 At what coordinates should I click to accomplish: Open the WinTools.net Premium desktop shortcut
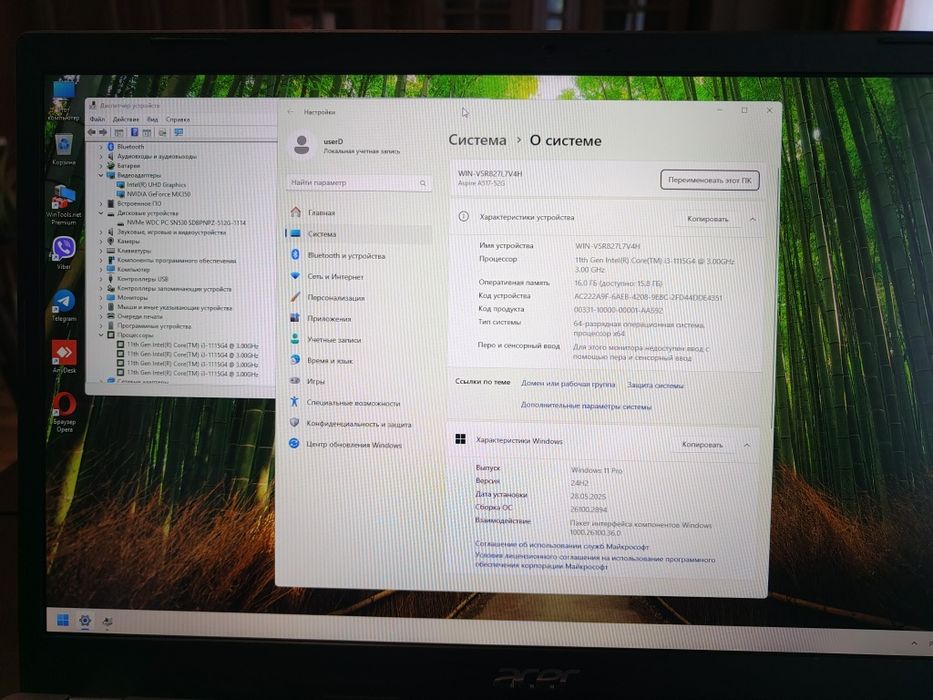[64, 204]
